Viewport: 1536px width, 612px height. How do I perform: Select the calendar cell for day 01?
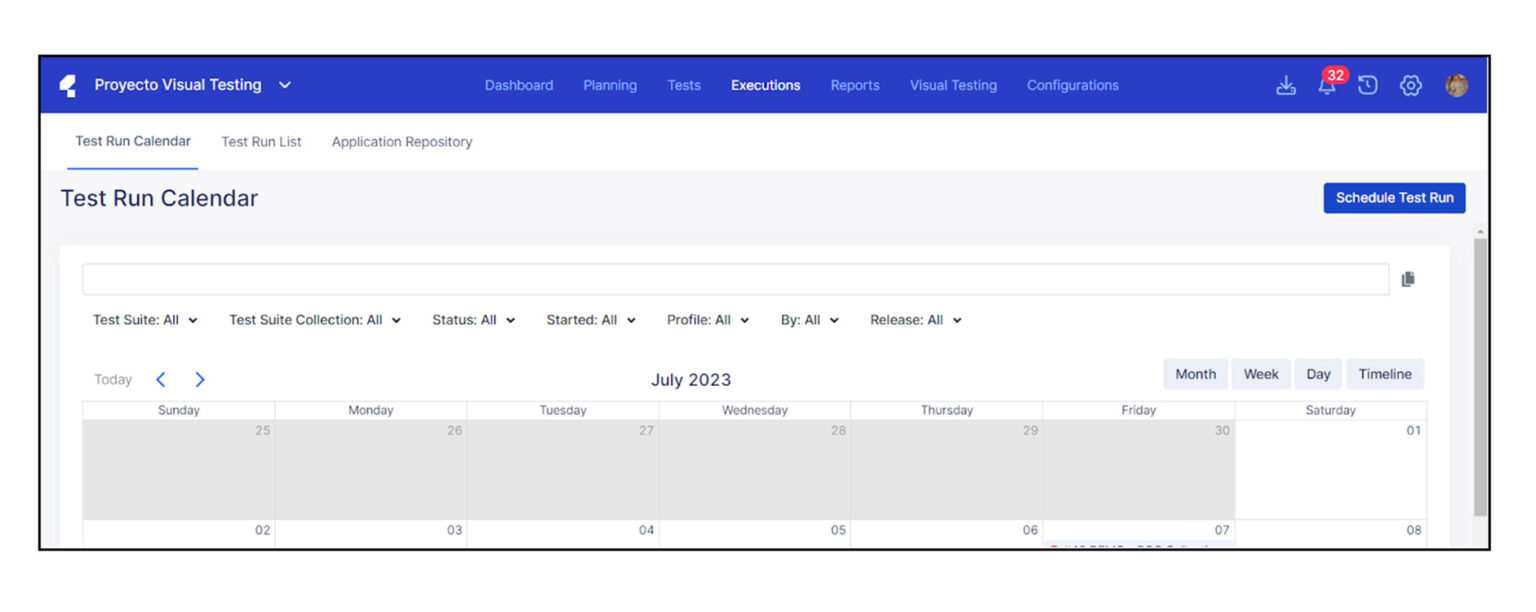[1330, 470]
